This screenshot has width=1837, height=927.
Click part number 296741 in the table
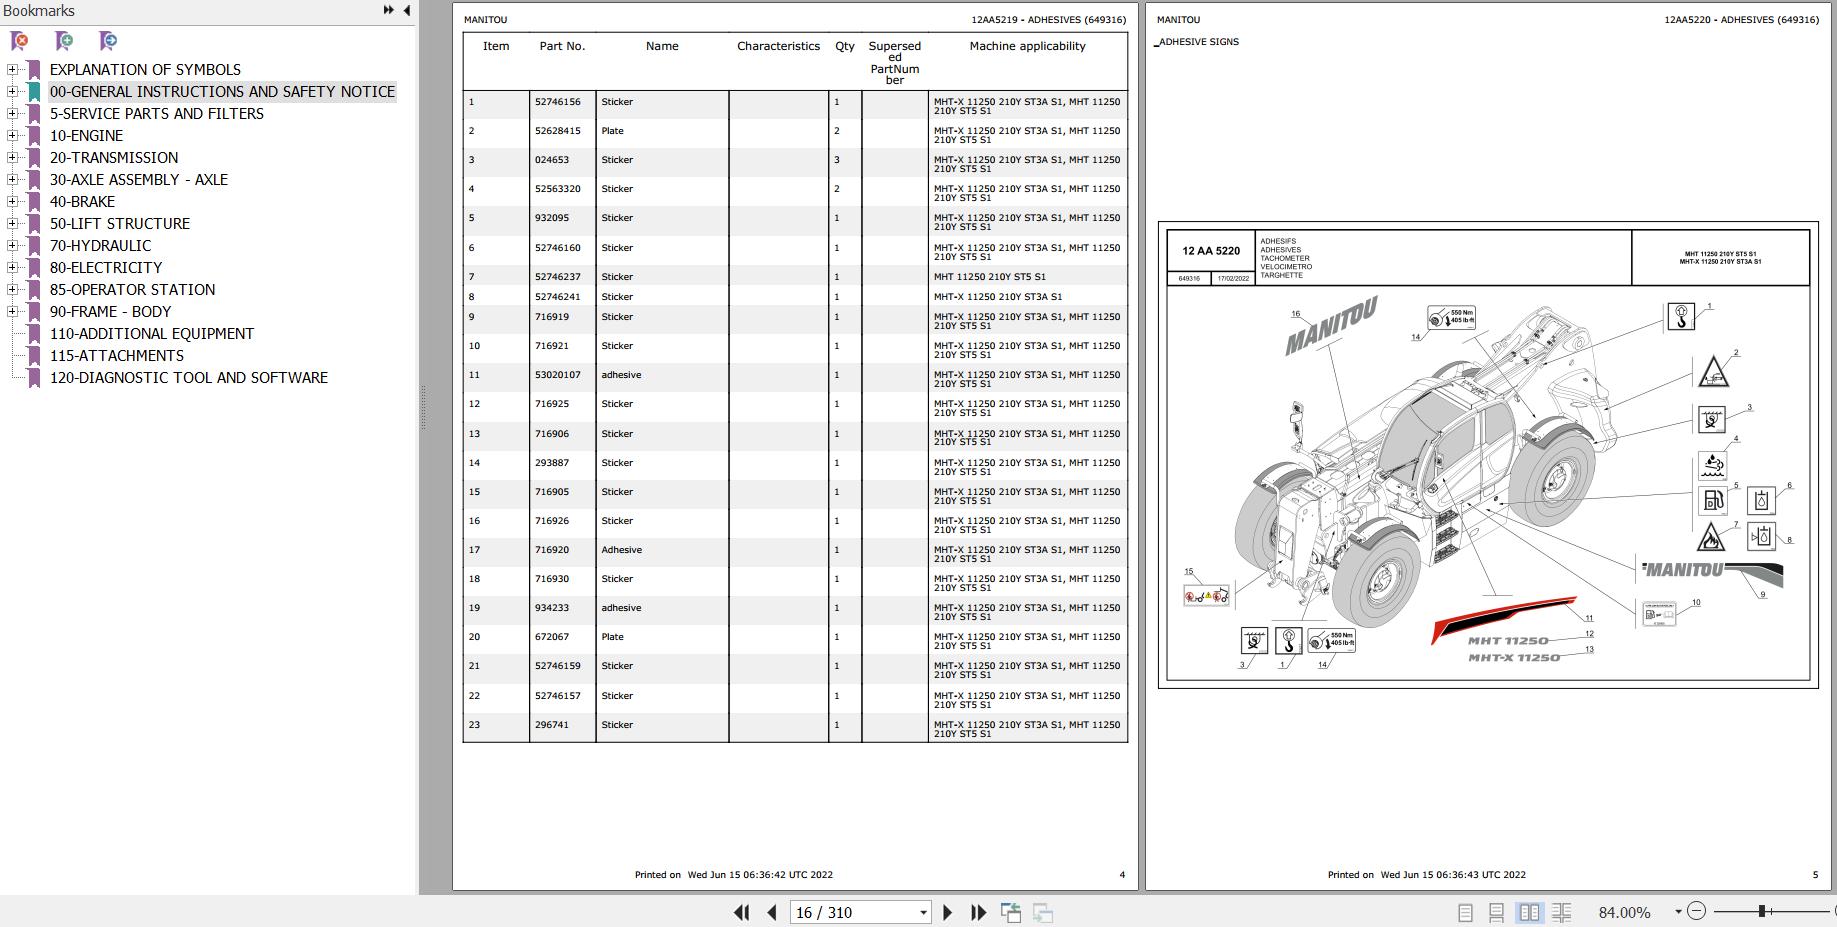(551, 725)
